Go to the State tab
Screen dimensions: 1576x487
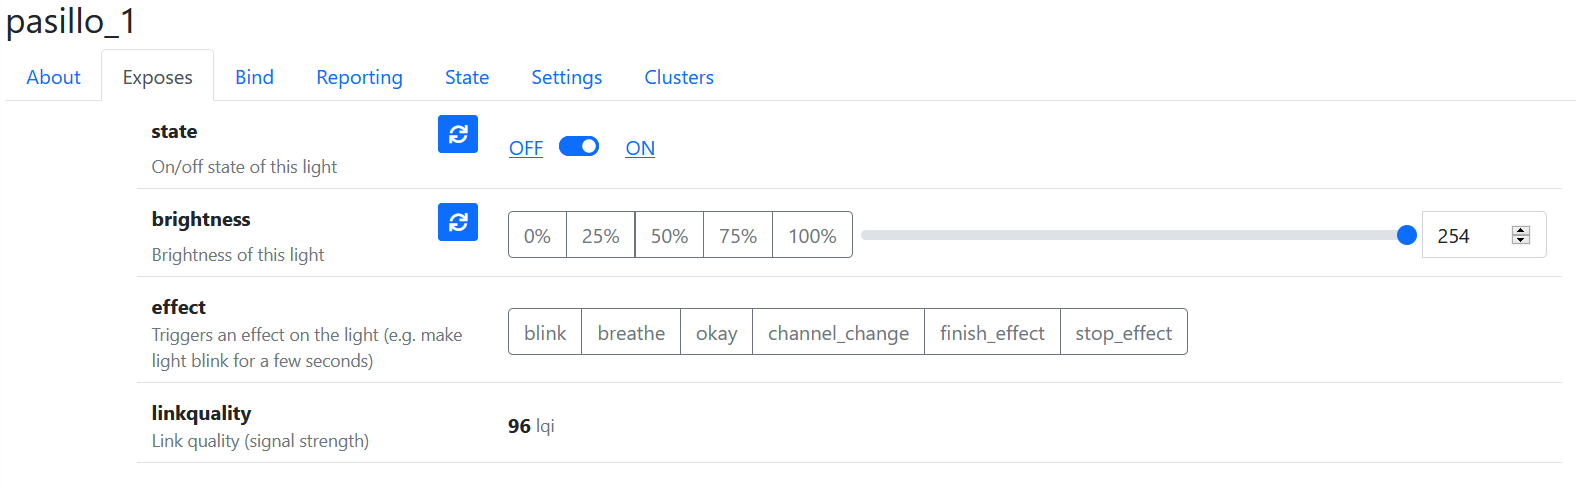click(467, 77)
